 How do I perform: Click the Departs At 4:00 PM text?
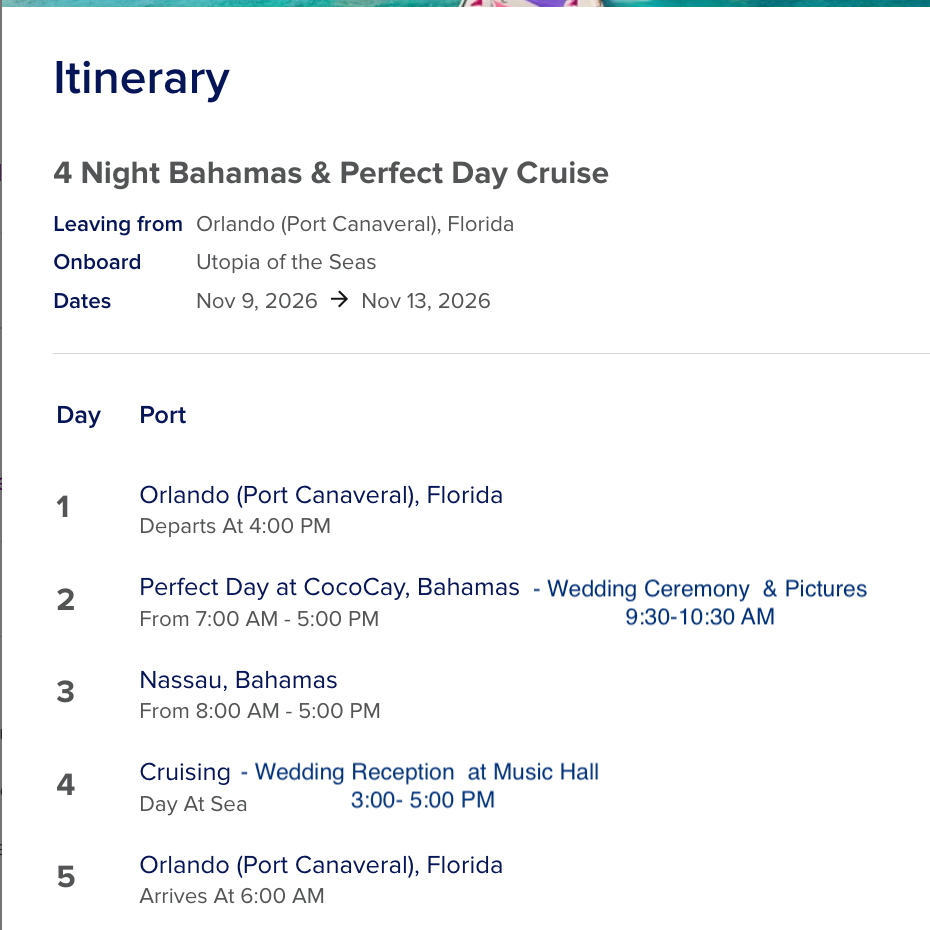pyautogui.click(x=235, y=526)
